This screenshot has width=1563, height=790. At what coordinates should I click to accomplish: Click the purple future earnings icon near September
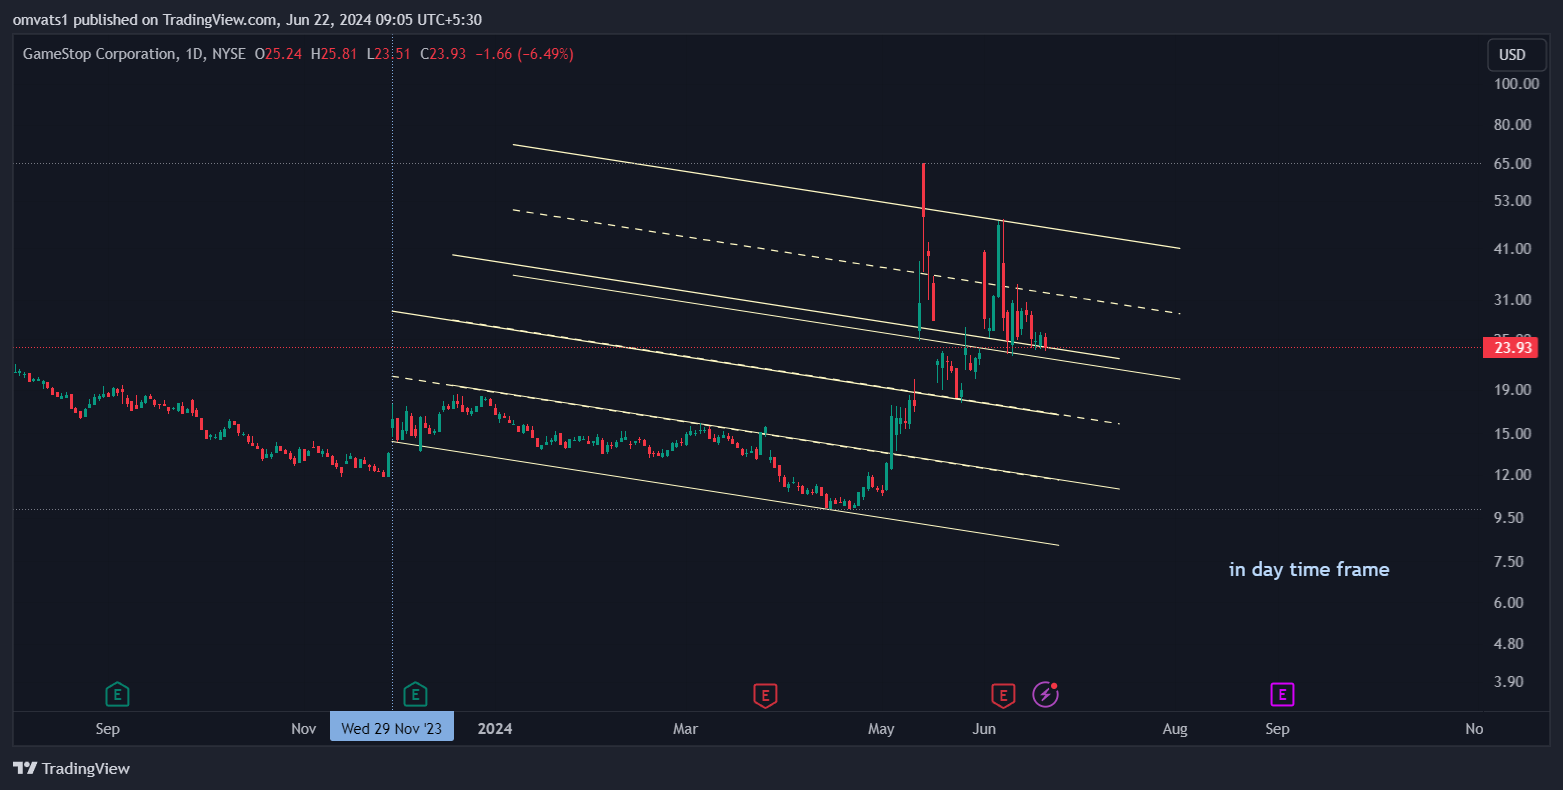tap(1282, 694)
